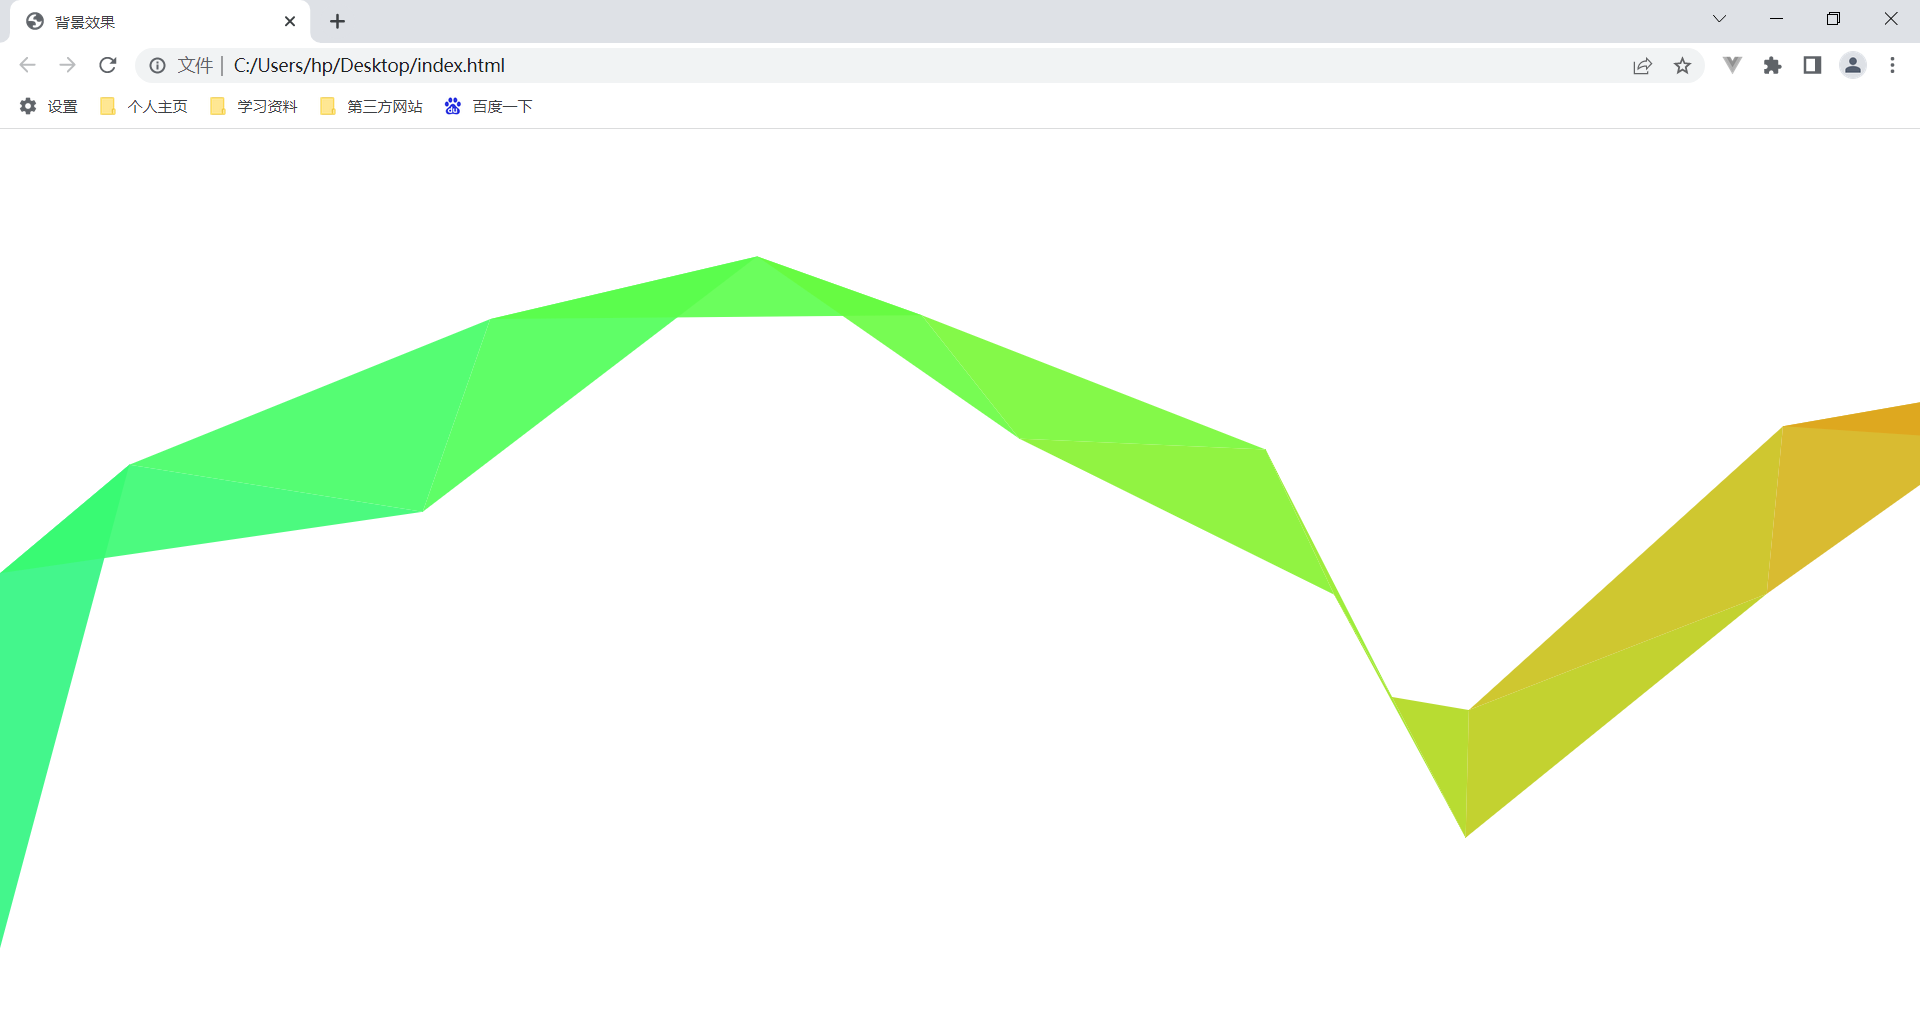Reload the page with the refresh icon

(108, 65)
